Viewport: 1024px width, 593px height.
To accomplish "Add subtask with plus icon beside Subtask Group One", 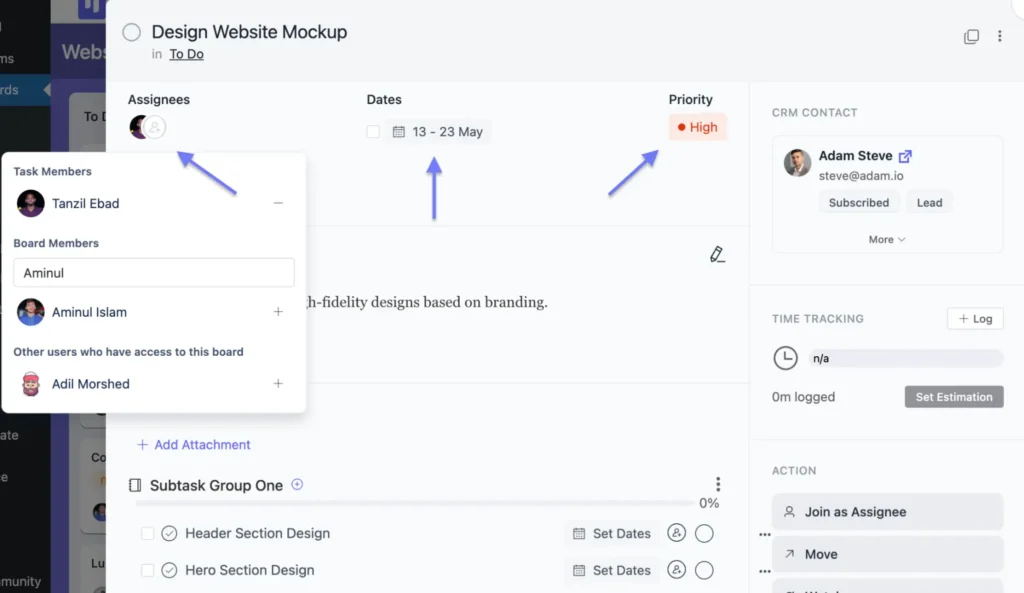I will point(297,485).
